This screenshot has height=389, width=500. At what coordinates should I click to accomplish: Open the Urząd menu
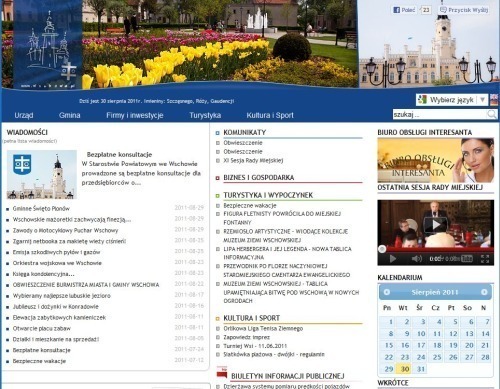tap(24, 115)
